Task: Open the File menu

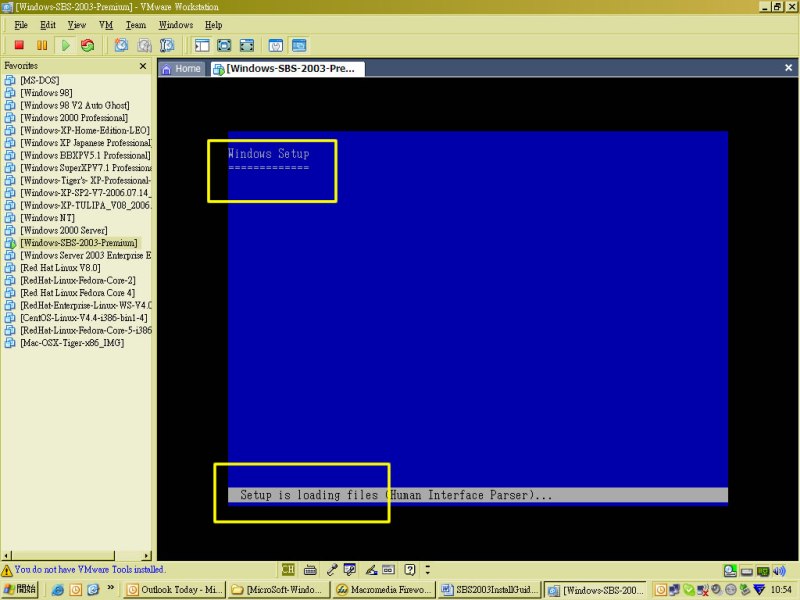Action: pos(21,25)
